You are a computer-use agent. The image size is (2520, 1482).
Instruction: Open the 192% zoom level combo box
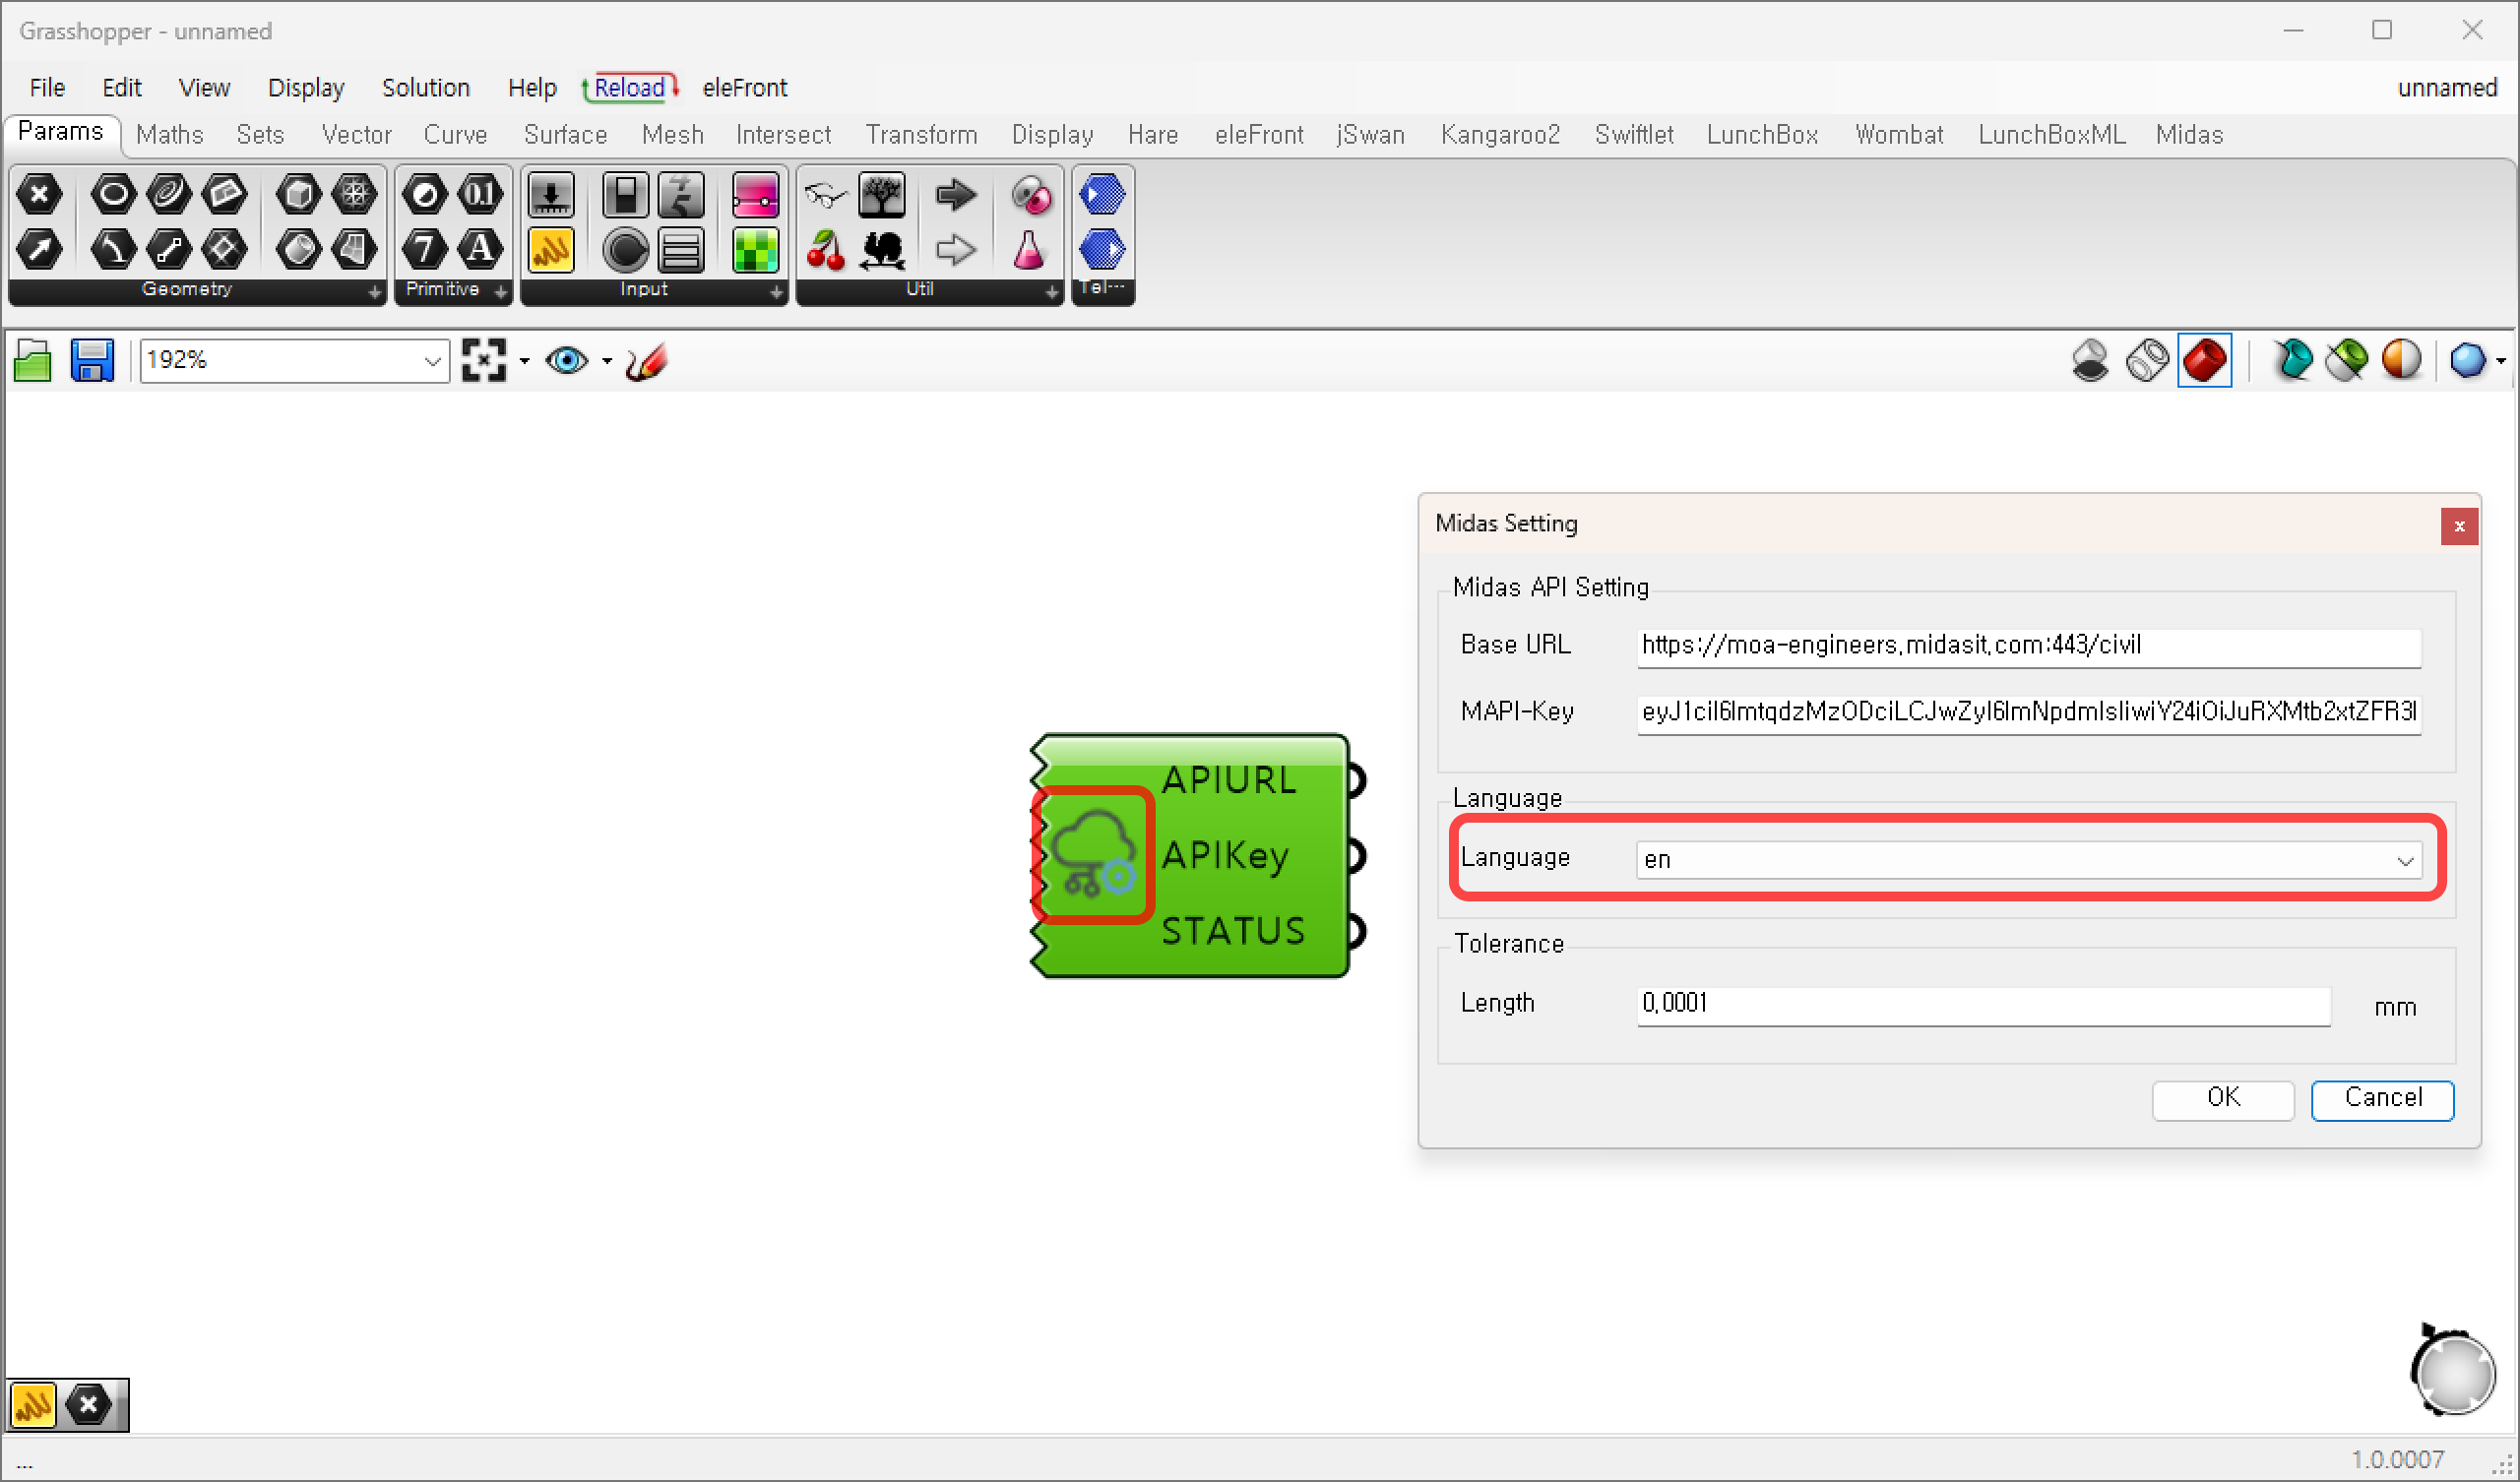point(295,360)
